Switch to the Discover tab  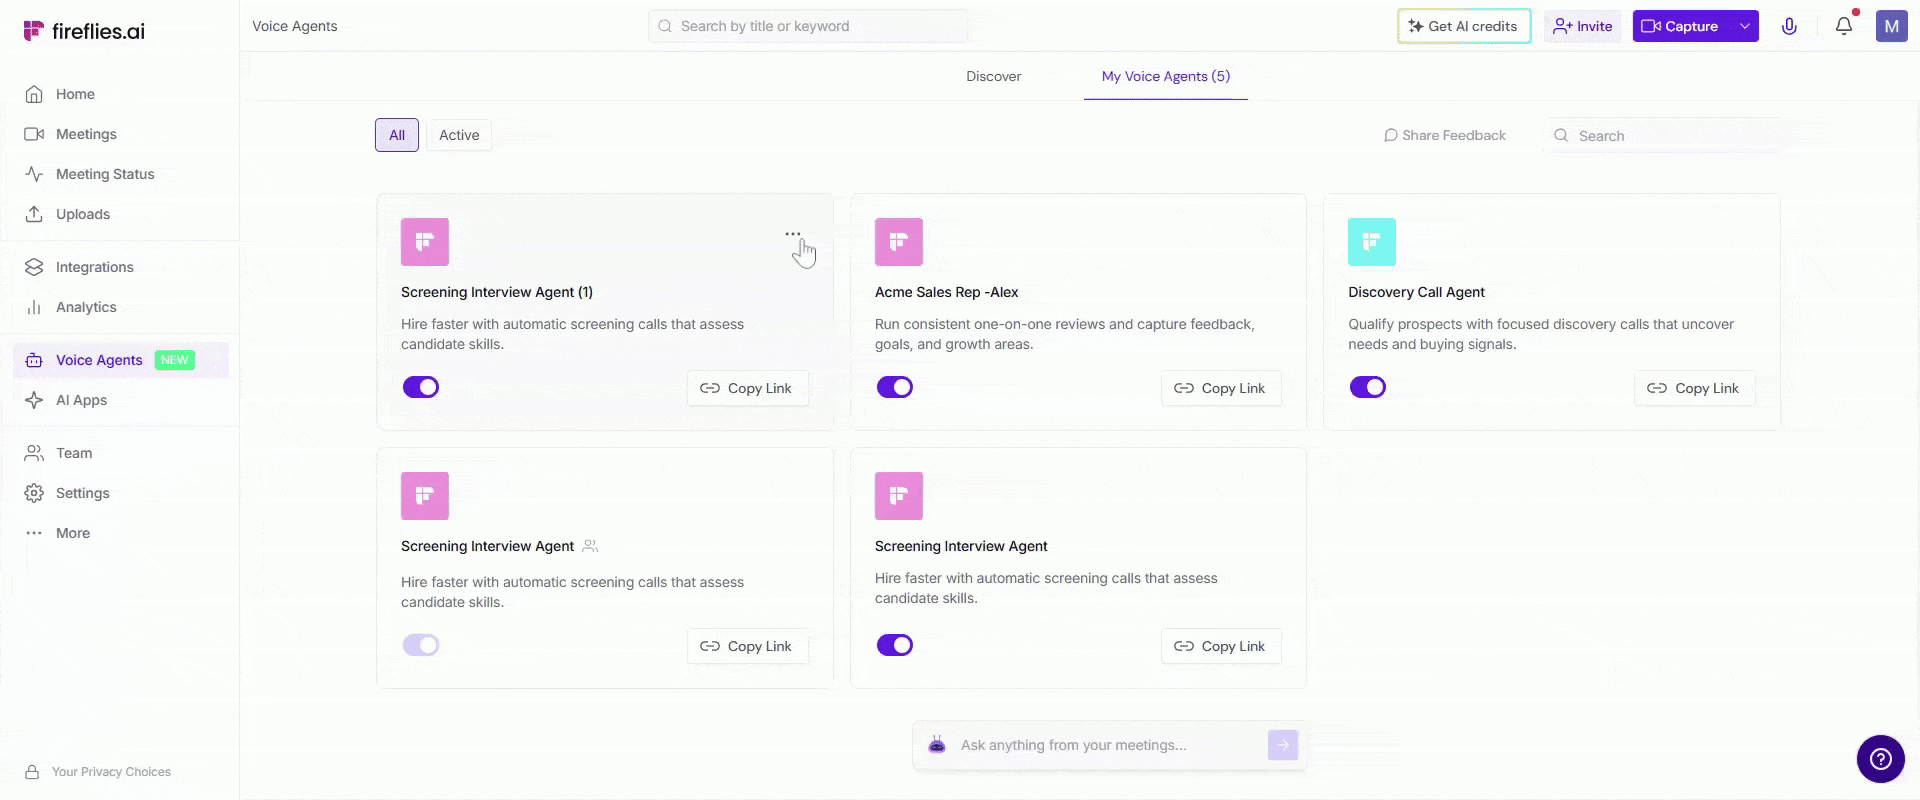(993, 76)
